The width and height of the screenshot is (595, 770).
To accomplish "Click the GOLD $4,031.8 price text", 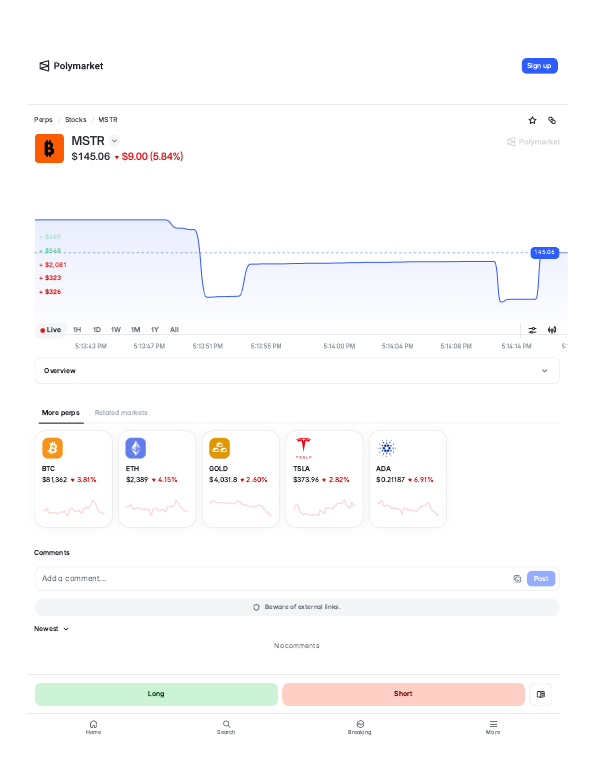I will tap(223, 480).
